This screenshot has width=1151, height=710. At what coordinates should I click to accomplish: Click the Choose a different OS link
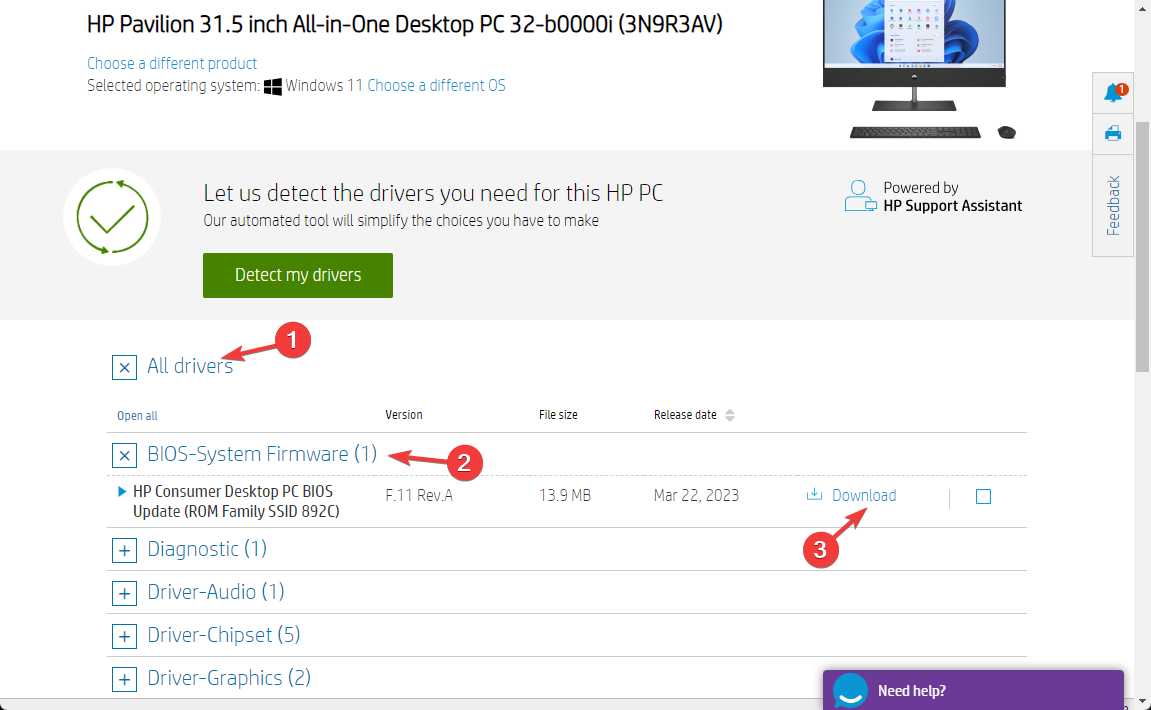436,85
